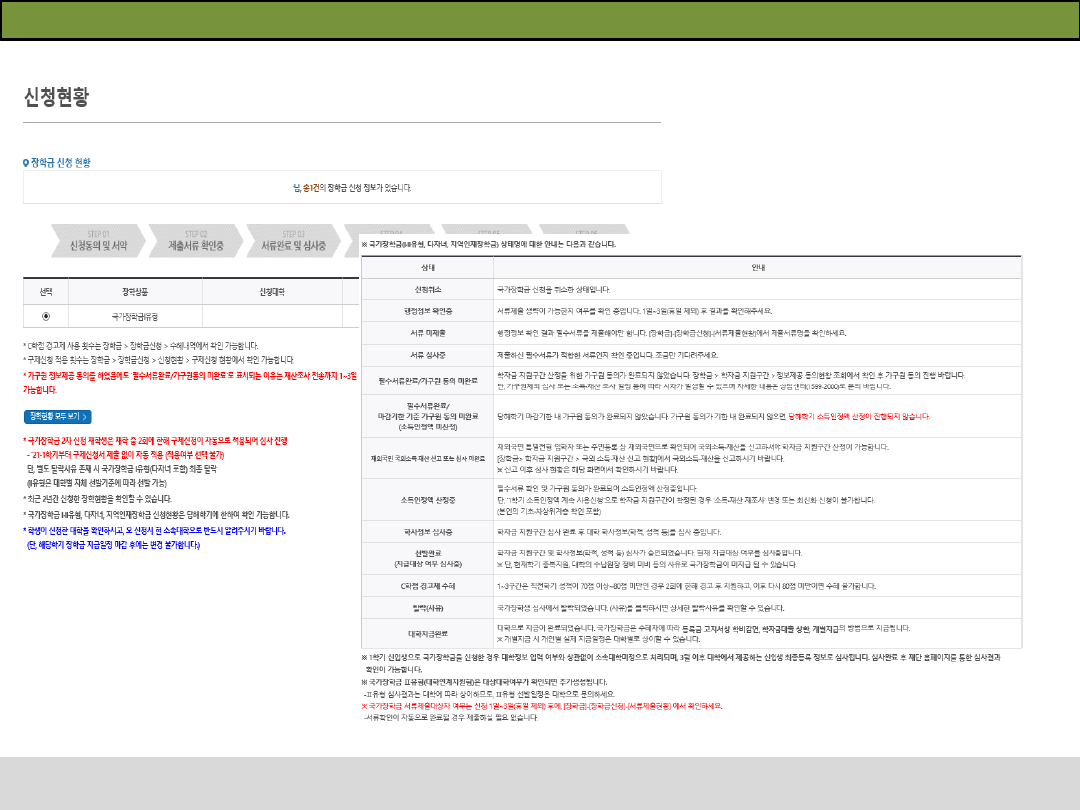Click the 선택 column header
This screenshot has height=810, width=1080.
[x=46, y=291]
